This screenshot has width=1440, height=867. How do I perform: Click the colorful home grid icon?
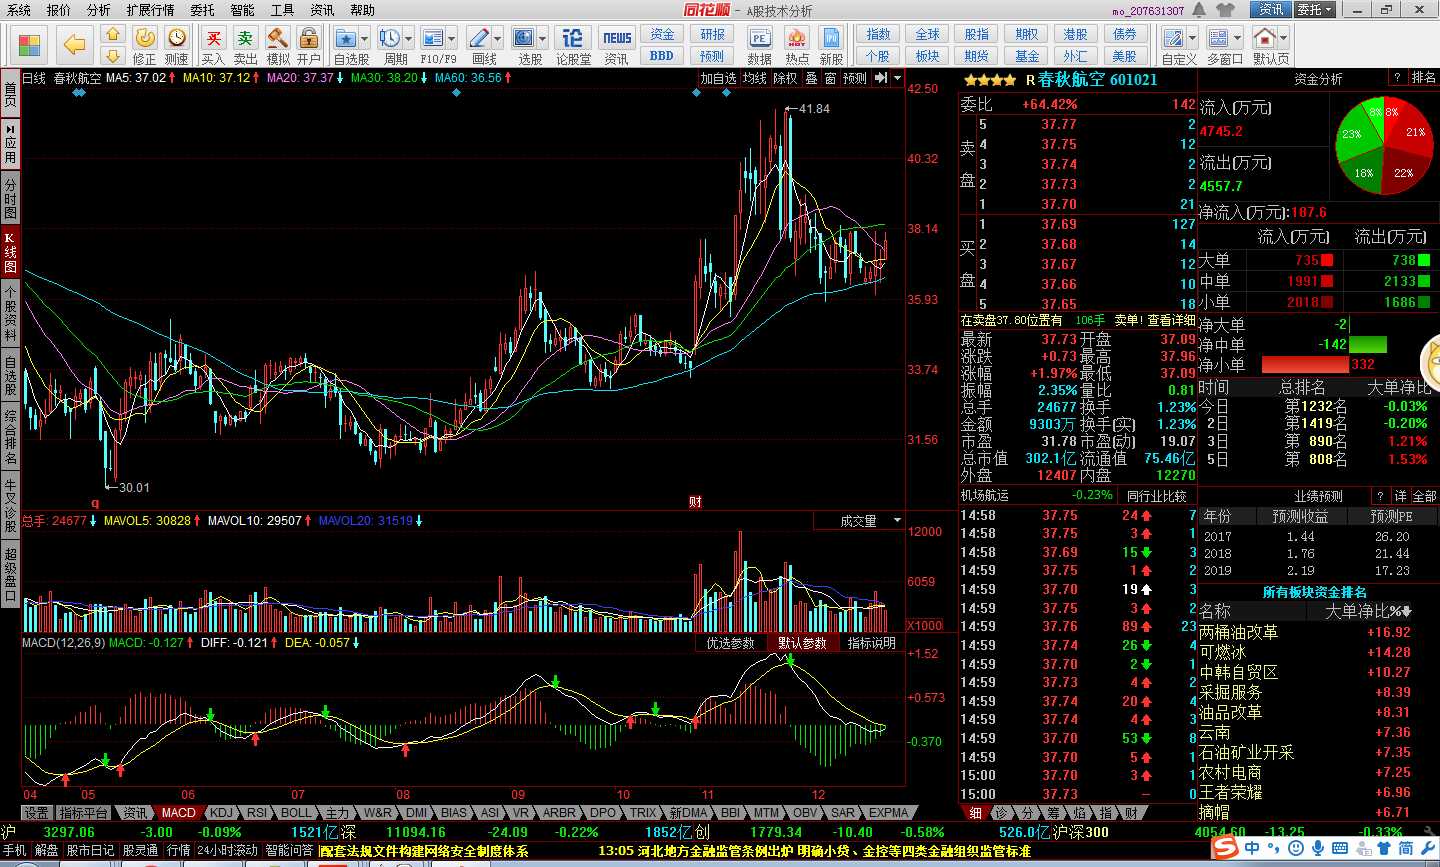pyautogui.click(x=31, y=44)
